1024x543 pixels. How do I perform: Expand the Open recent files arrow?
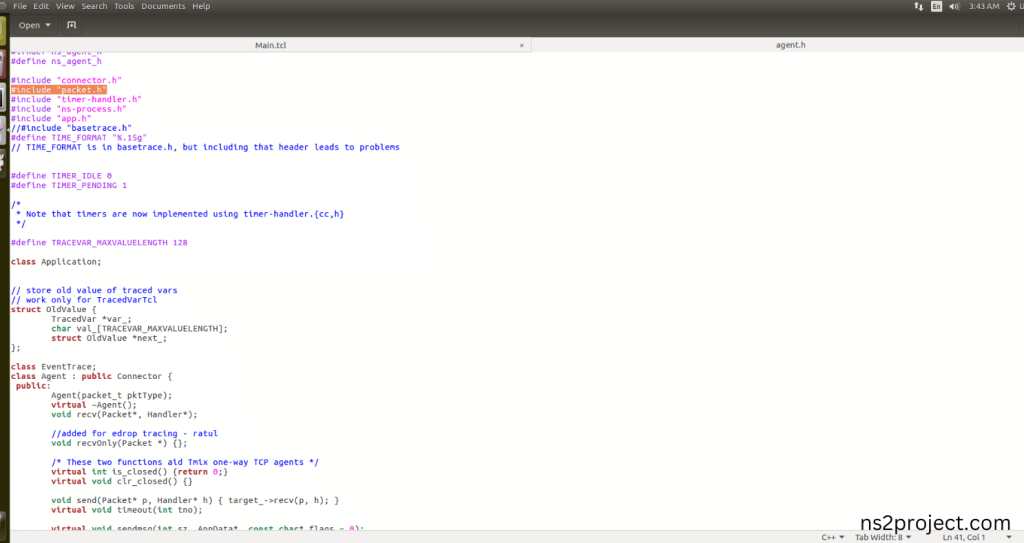tap(48, 25)
